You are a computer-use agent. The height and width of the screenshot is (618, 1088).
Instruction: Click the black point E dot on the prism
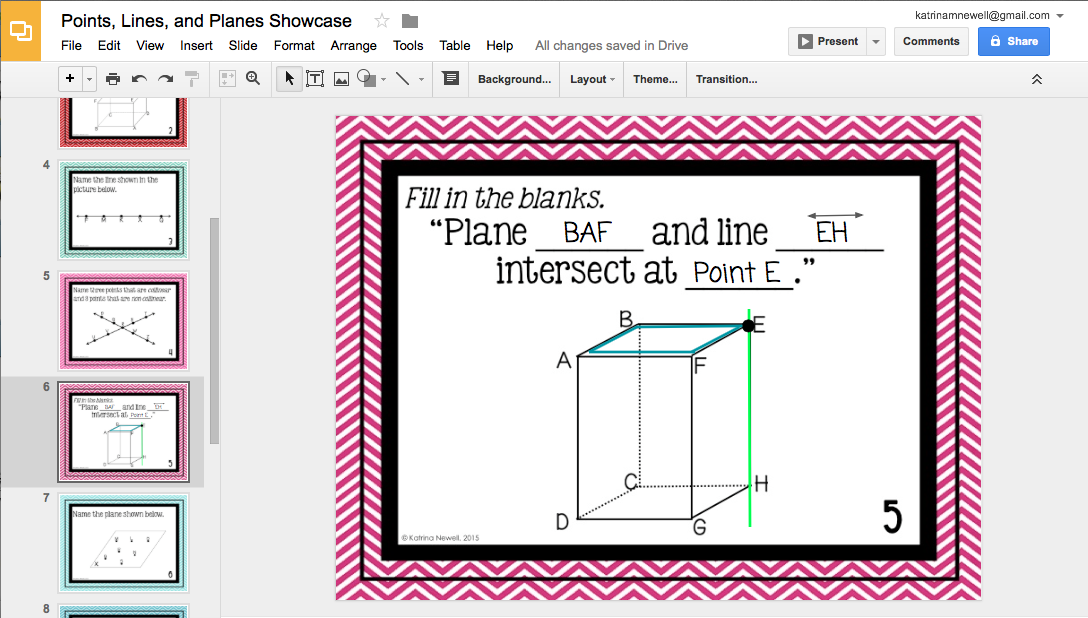(x=748, y=325)
